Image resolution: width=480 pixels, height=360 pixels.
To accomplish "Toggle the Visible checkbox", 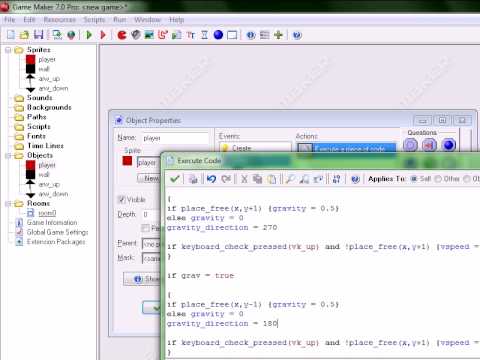I will [x=121, y=199].
